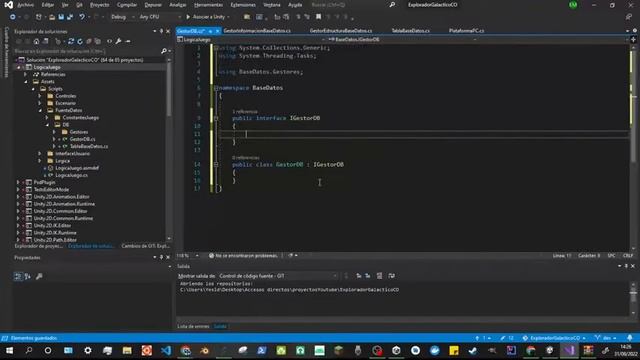Expand the Controles folder node
The height and width of the screenshot is (360, 640).
click(x=40, y=96)
